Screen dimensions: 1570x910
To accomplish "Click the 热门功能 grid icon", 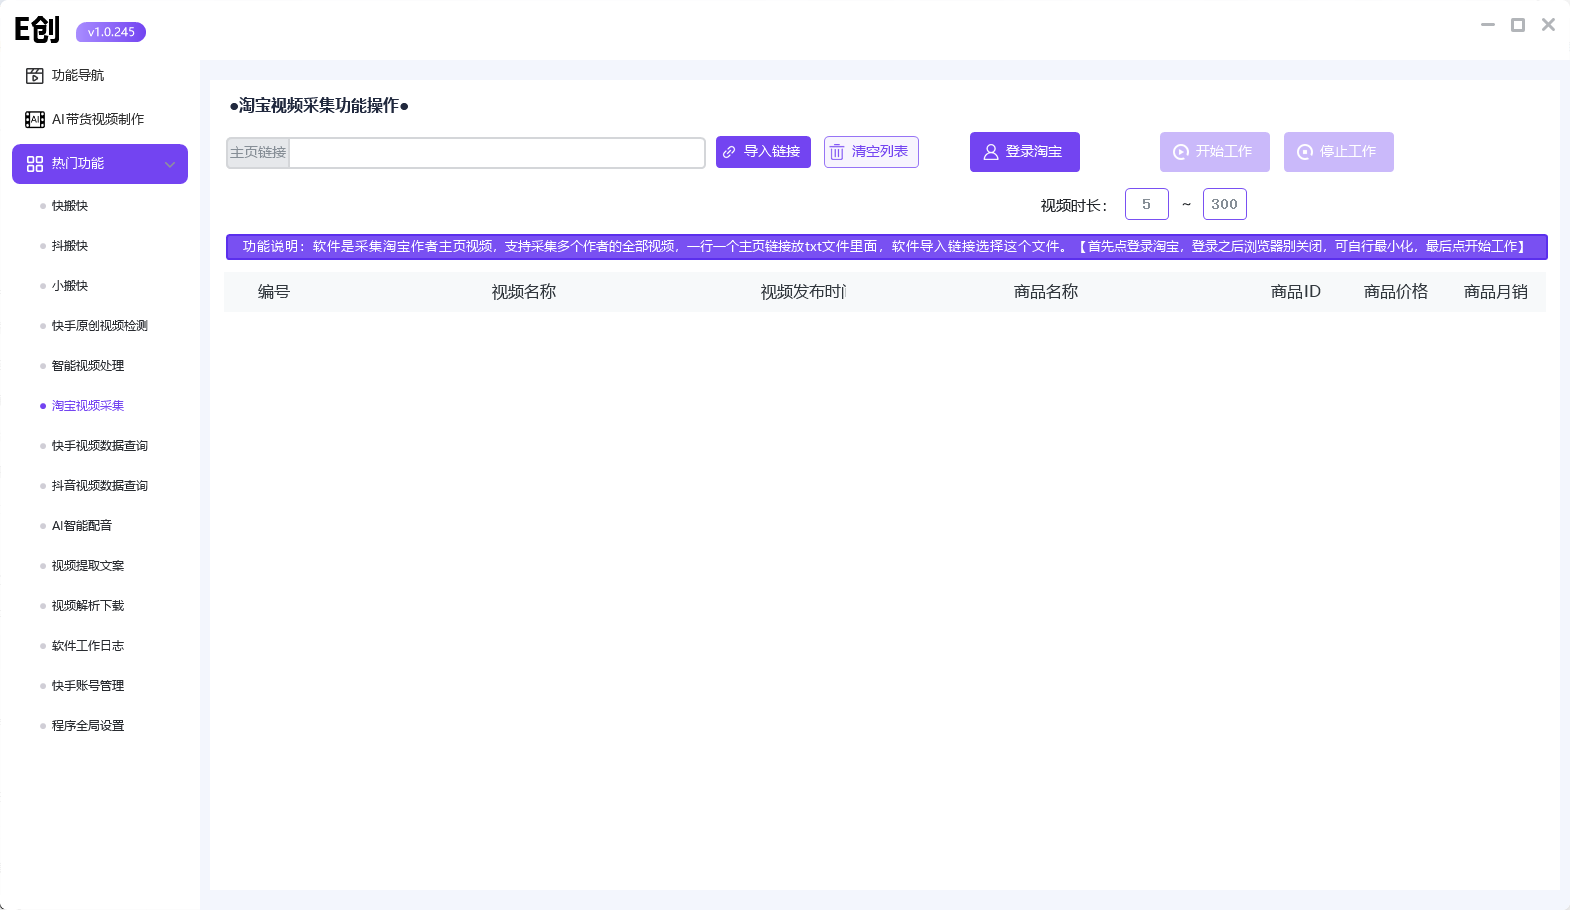I will coord(35,164).
